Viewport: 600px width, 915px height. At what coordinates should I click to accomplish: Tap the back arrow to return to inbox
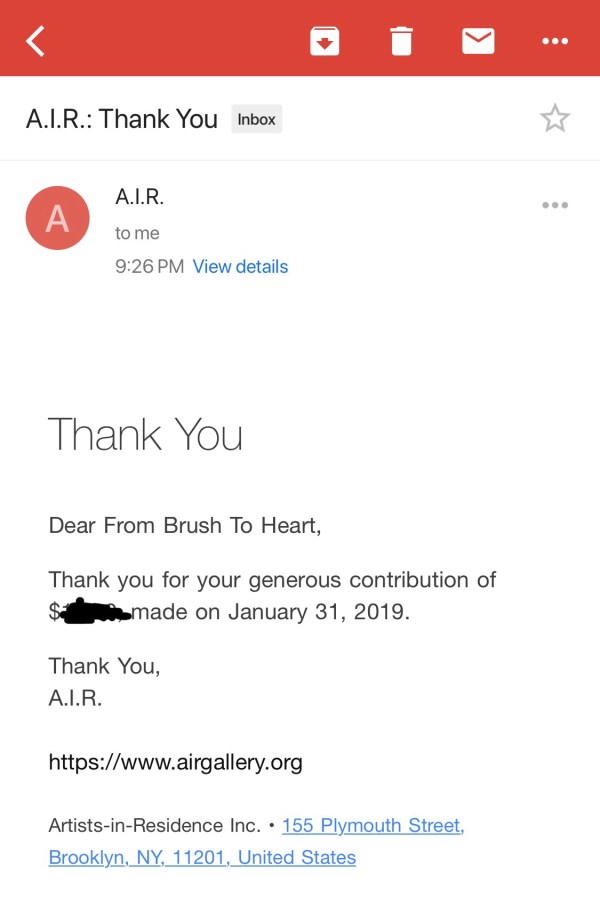click(36, 41)
